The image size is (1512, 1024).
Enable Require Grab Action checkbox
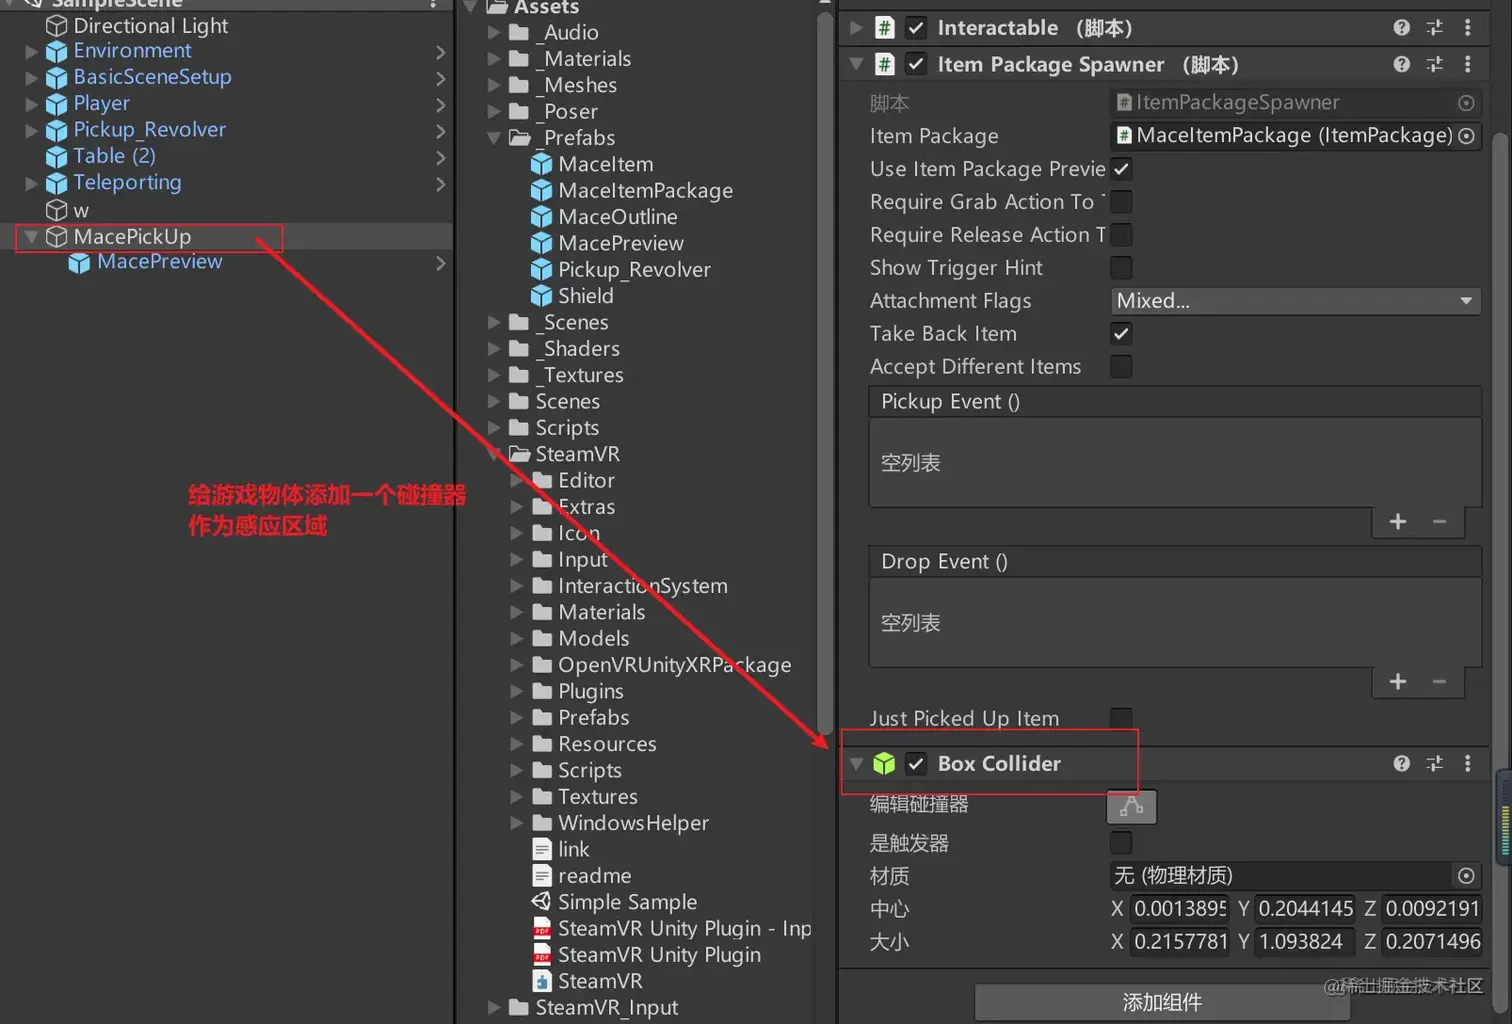click(1121, 202)
